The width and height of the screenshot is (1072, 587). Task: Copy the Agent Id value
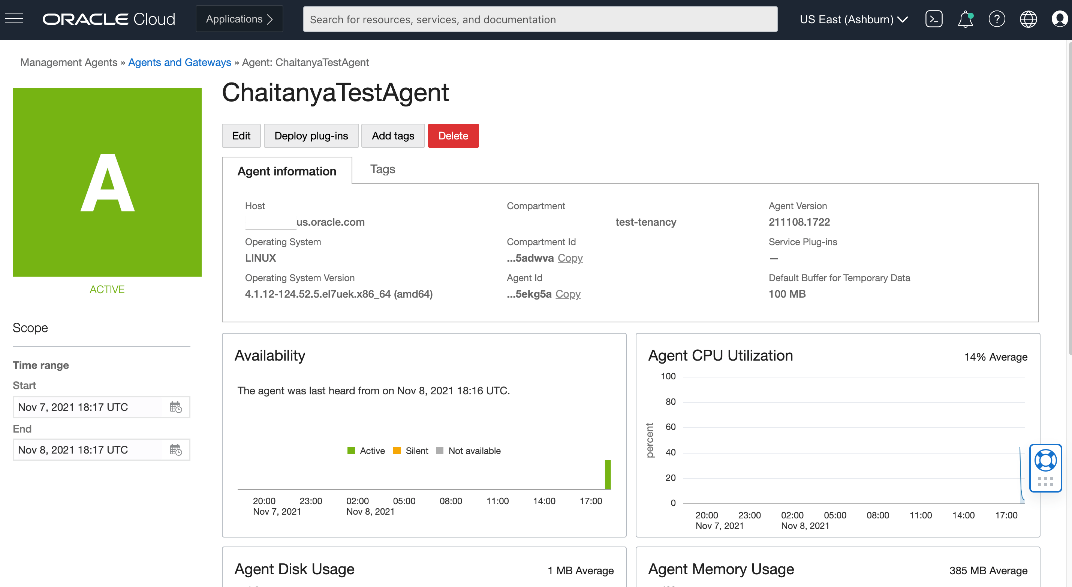(568, 295)
